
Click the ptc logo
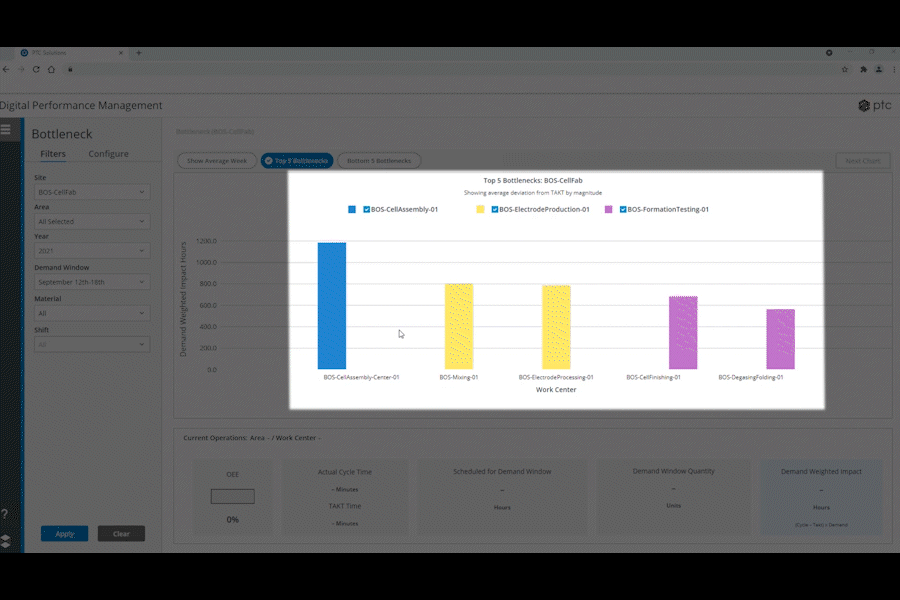[x=875, y=105]
